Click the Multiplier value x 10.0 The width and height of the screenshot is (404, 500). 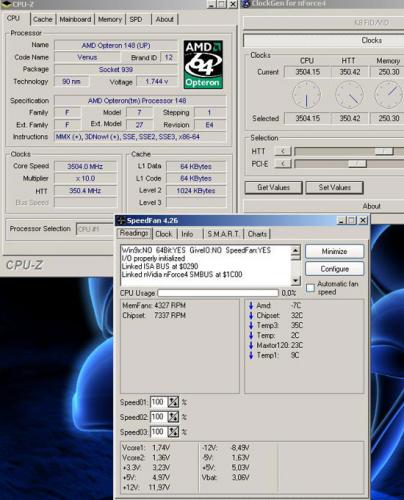click(85, 178)
